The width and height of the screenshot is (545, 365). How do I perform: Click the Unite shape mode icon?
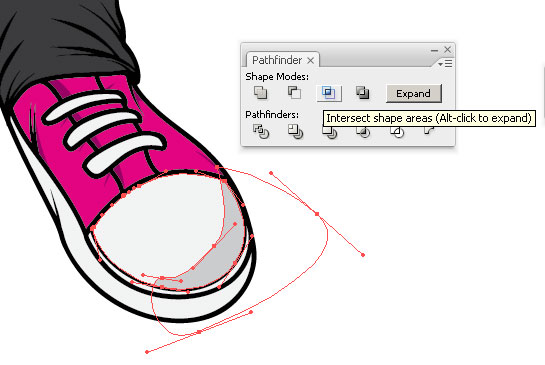pos(260,93)
